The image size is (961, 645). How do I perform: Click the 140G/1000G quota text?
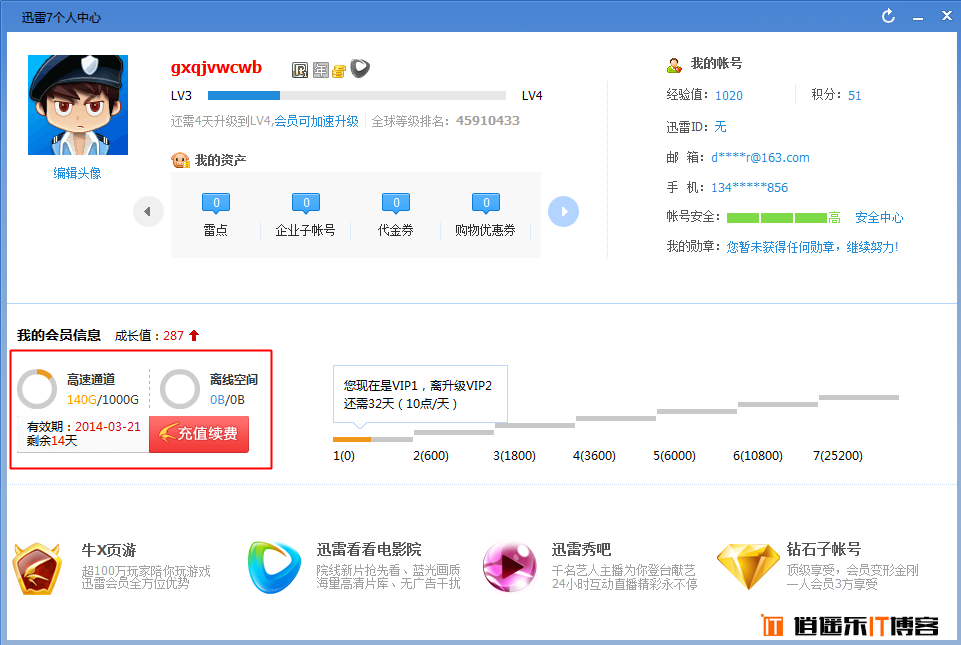tap(103, 400)
